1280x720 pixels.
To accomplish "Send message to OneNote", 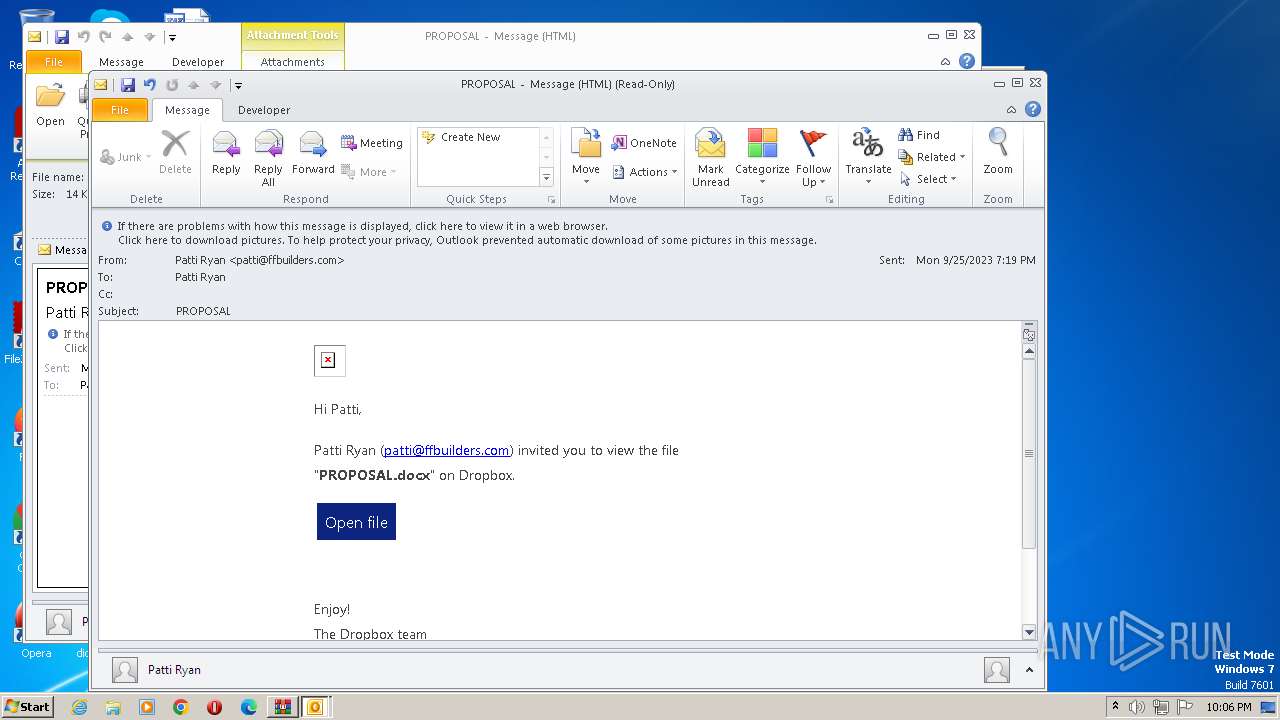I will 644,143.
